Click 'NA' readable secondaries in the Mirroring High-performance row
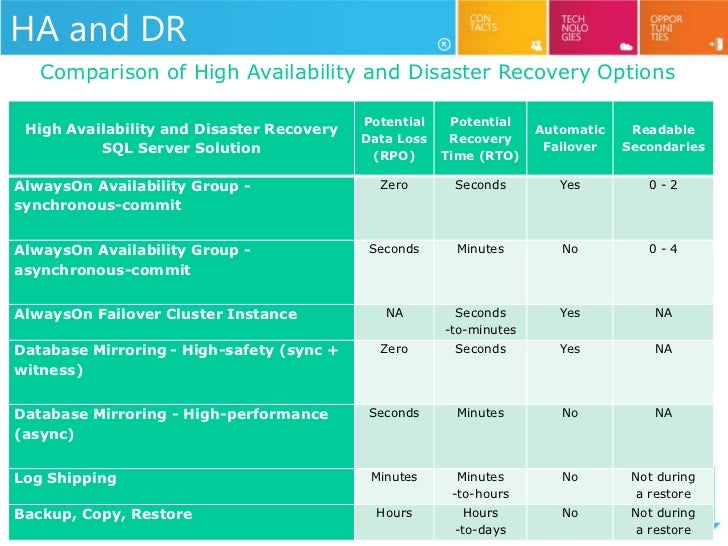Screen dimensions: 728x546 [663, 413]
